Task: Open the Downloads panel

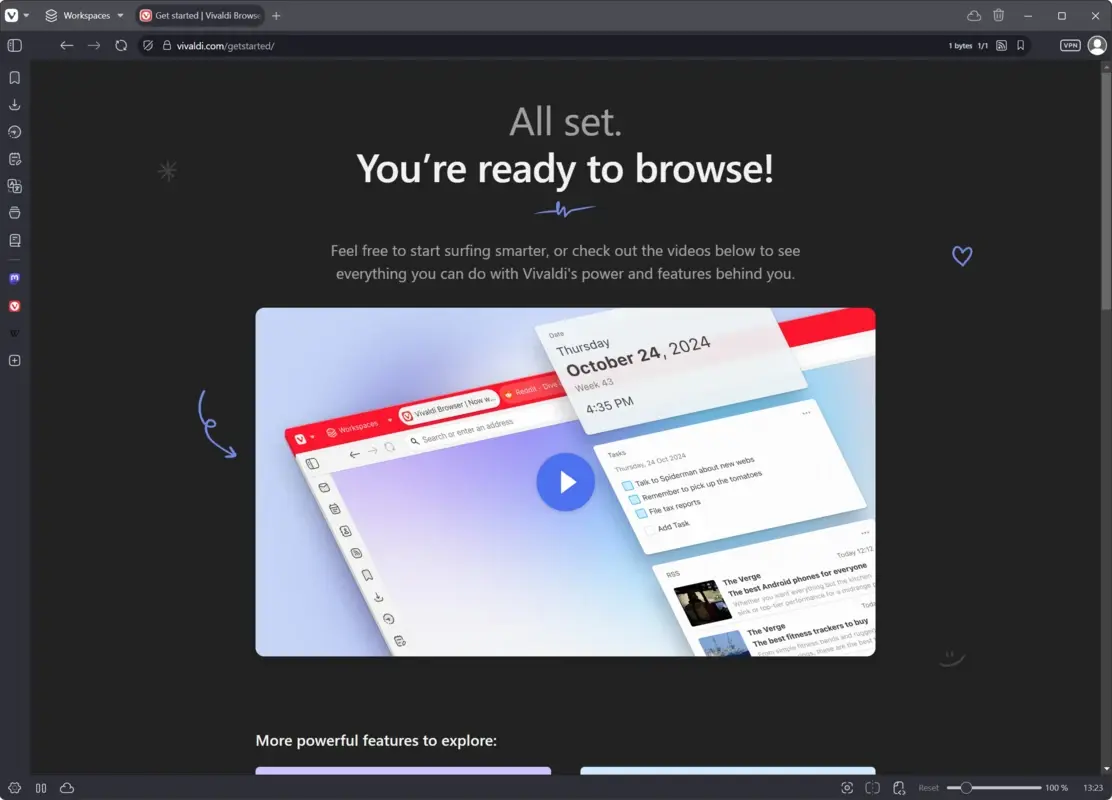Action: (x=14, y=104)
